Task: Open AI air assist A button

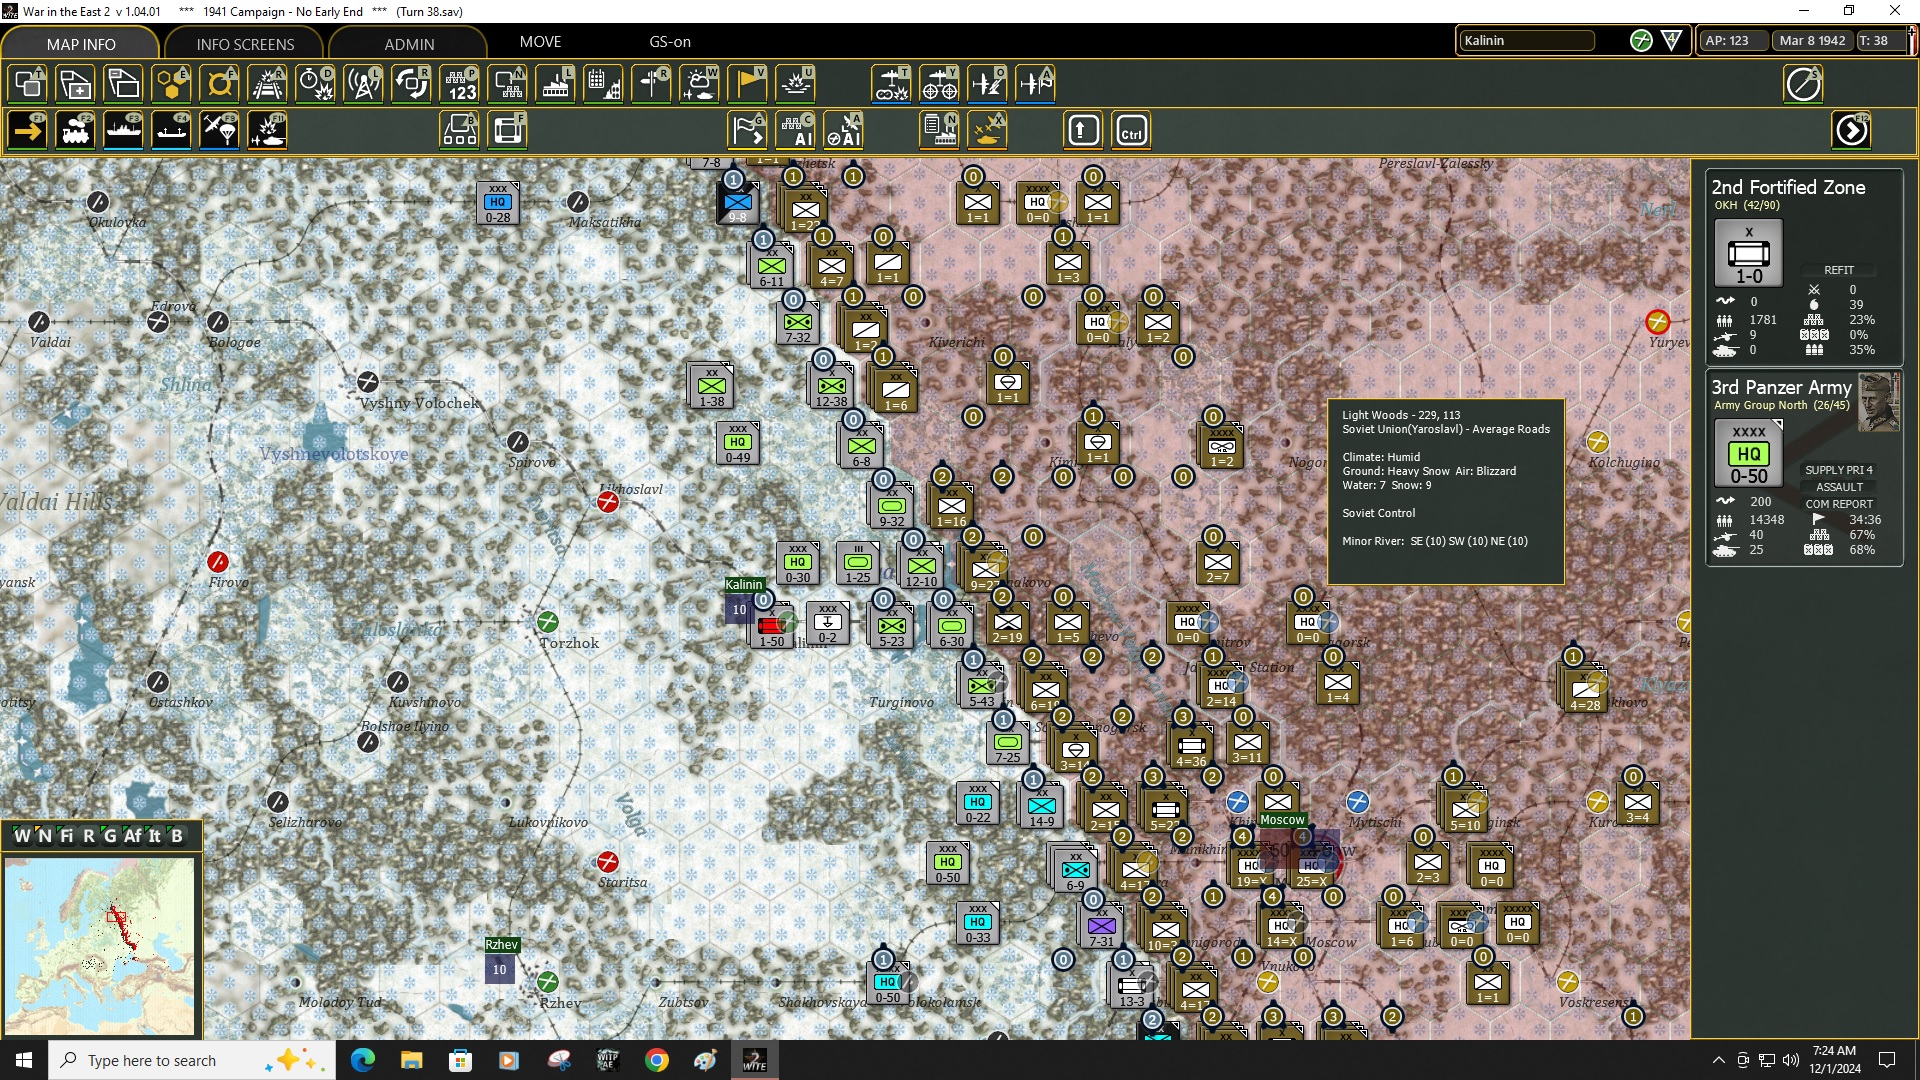Action: [x=844, y=131]
